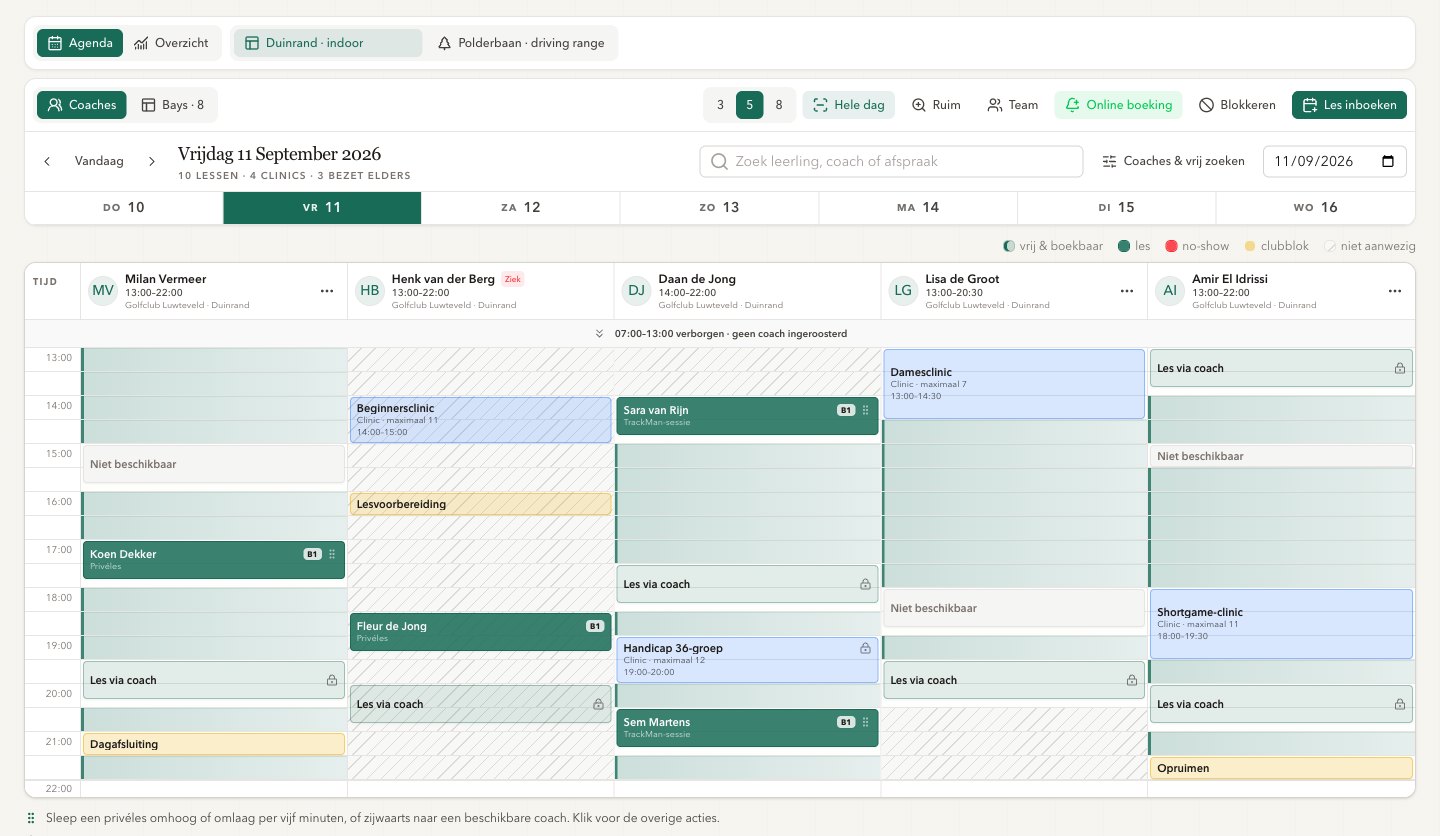Viewport: 1440px width, 836px height.
Task: Grab drag handle on Koen Dekker
Action: (332, 554)
